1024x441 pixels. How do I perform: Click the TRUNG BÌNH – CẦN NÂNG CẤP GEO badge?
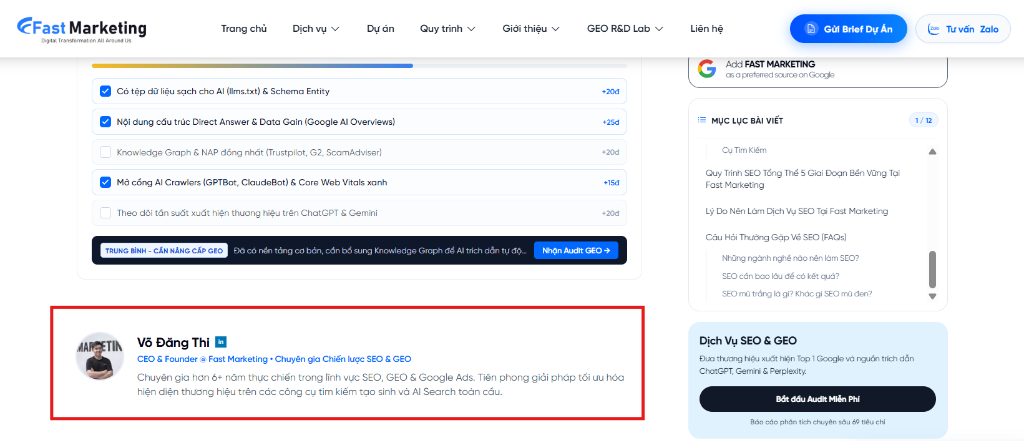tap(164, 250)
